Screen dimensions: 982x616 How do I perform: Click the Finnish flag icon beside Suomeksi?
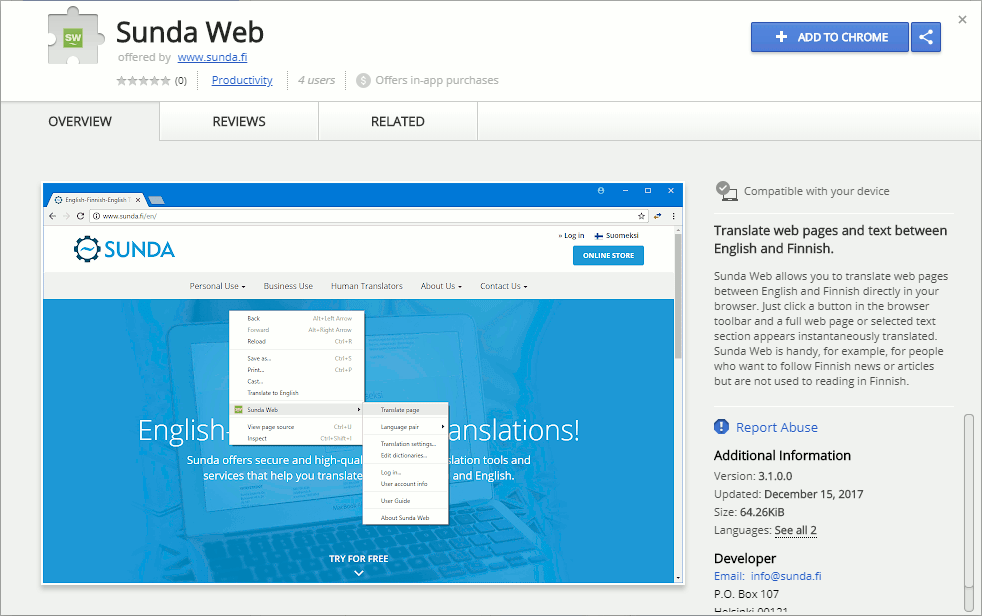point(599,236)
